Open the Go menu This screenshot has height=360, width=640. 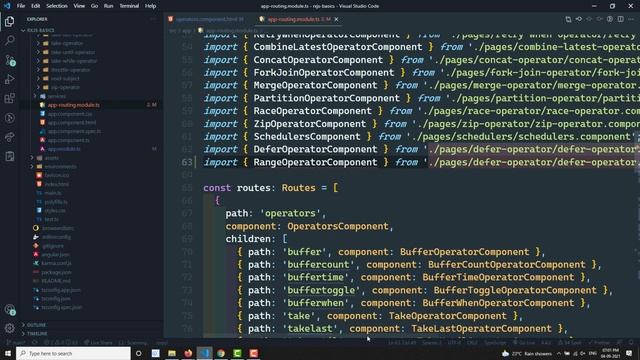point(94,6)
